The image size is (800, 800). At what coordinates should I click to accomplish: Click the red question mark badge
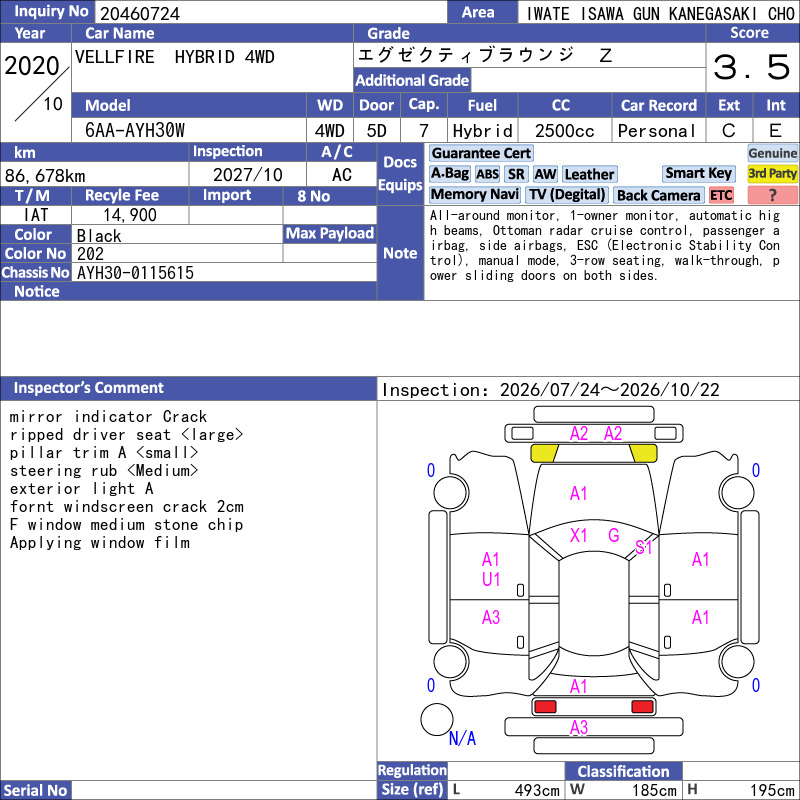point(772,195)
